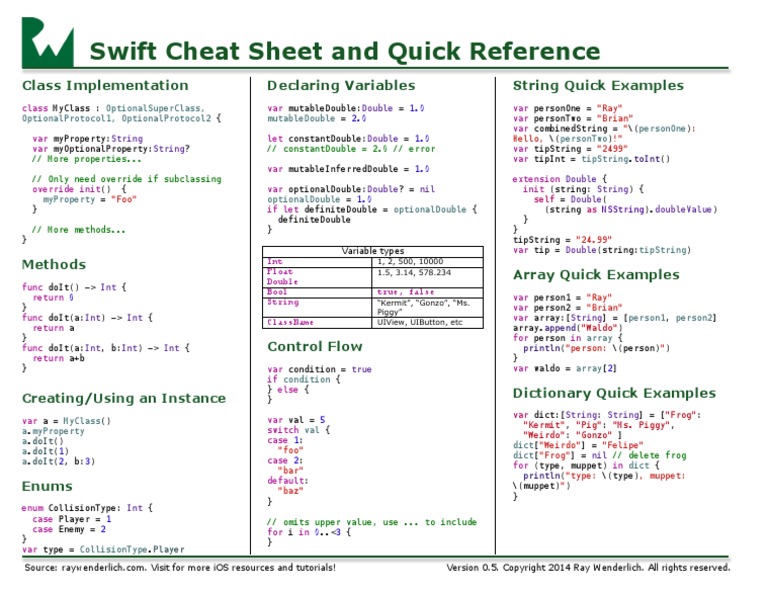
Task: Click the 'Enums' section heading
Action: [47, 486]
